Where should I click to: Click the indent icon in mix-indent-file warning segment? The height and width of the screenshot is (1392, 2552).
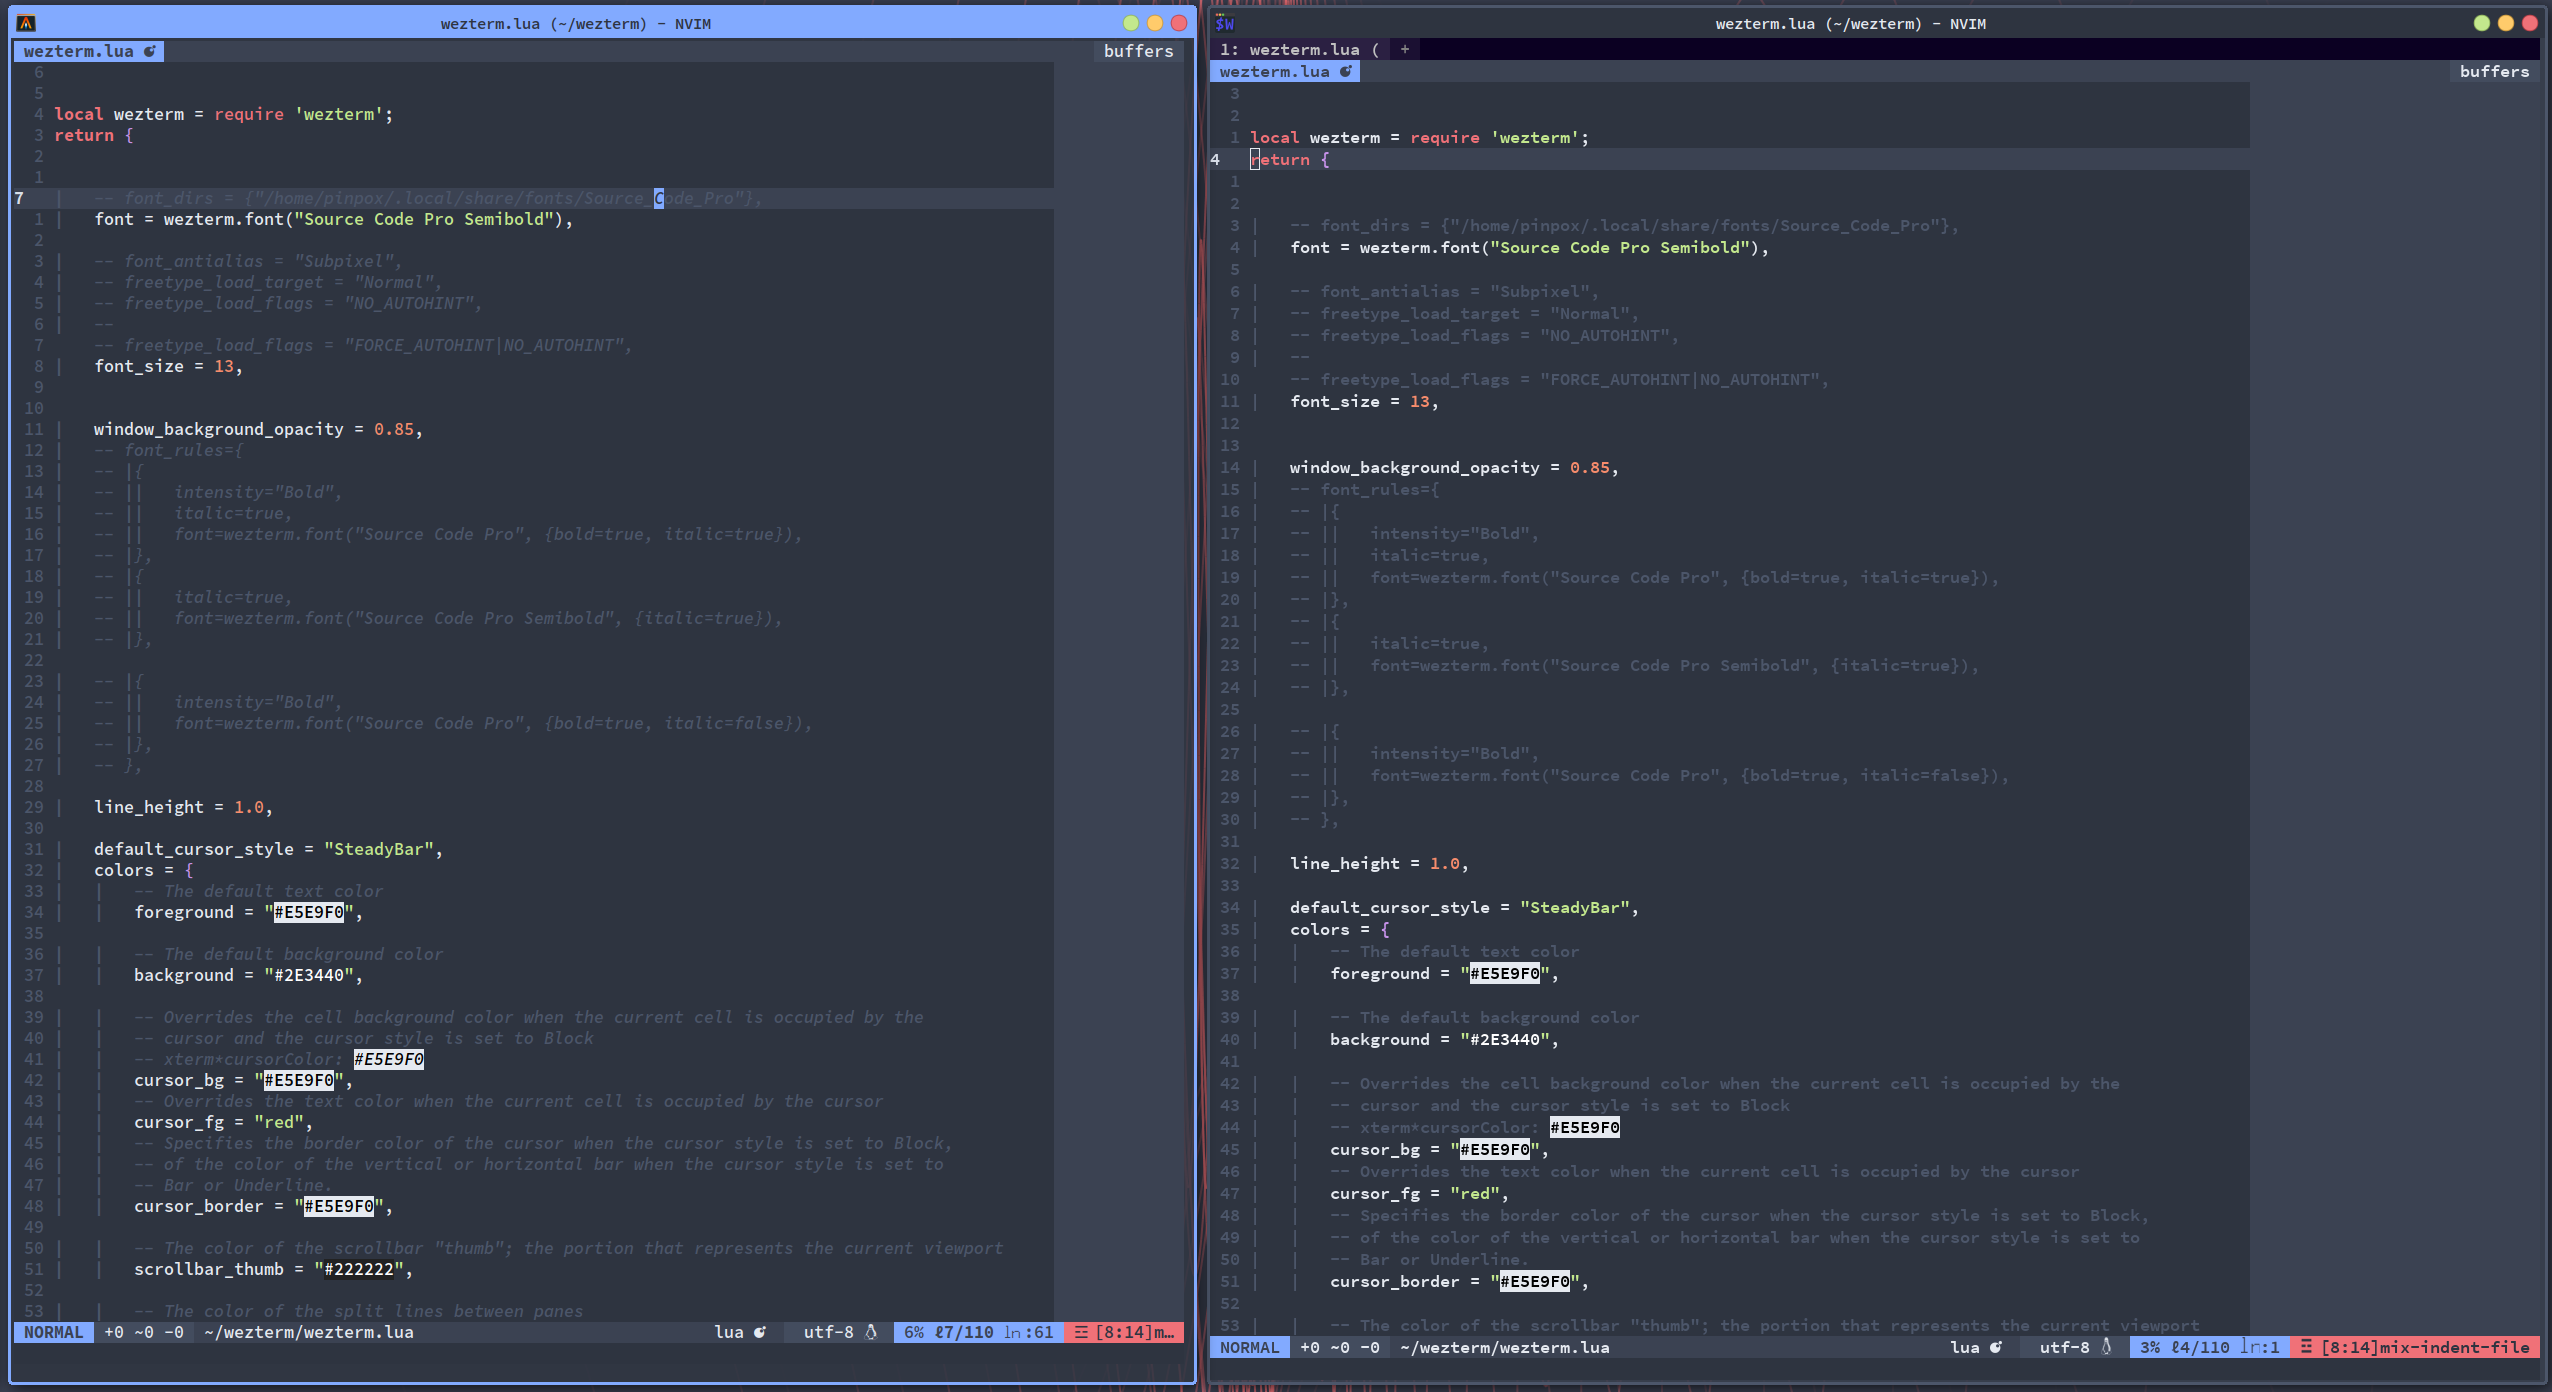[x=2306, y=1347]
